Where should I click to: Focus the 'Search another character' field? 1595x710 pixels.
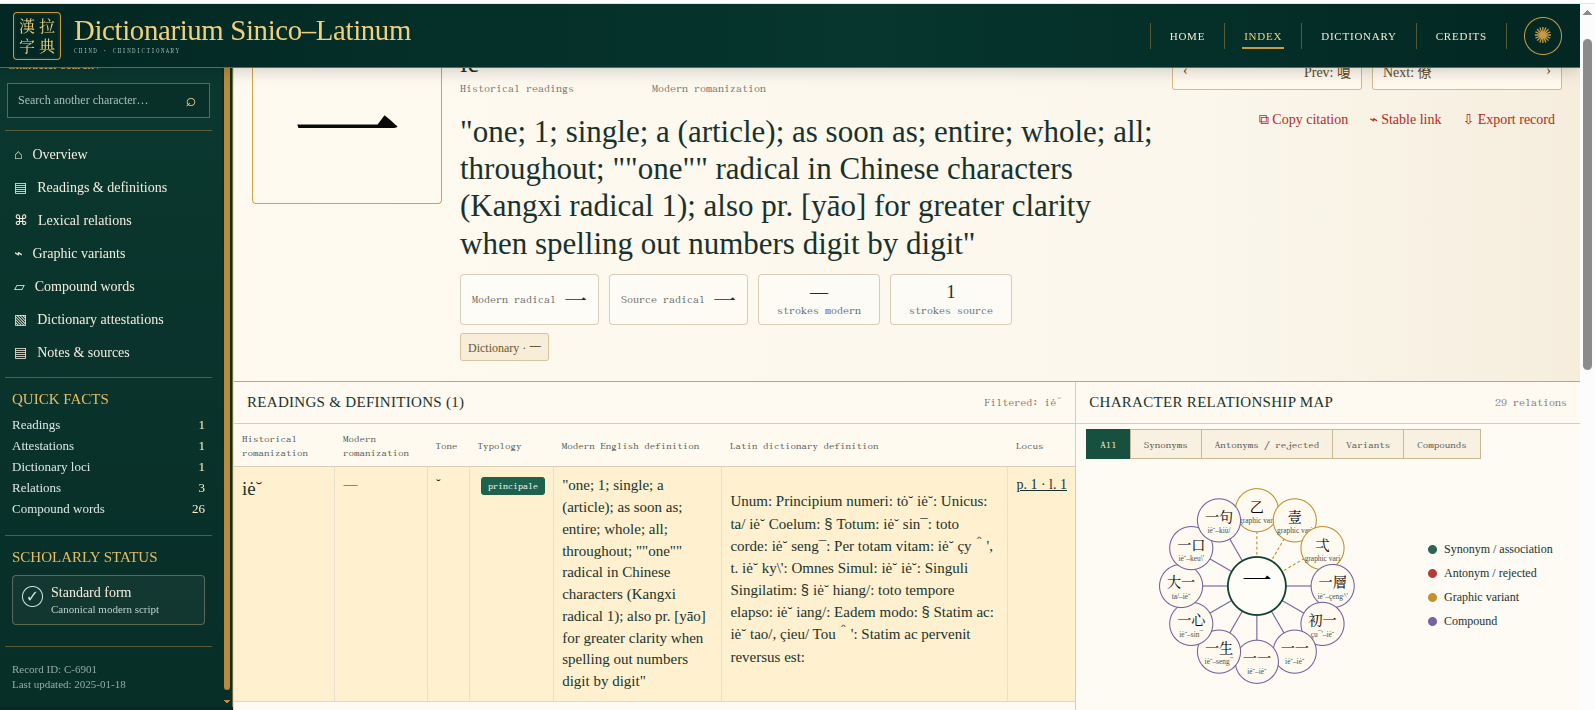pos(108,101)
